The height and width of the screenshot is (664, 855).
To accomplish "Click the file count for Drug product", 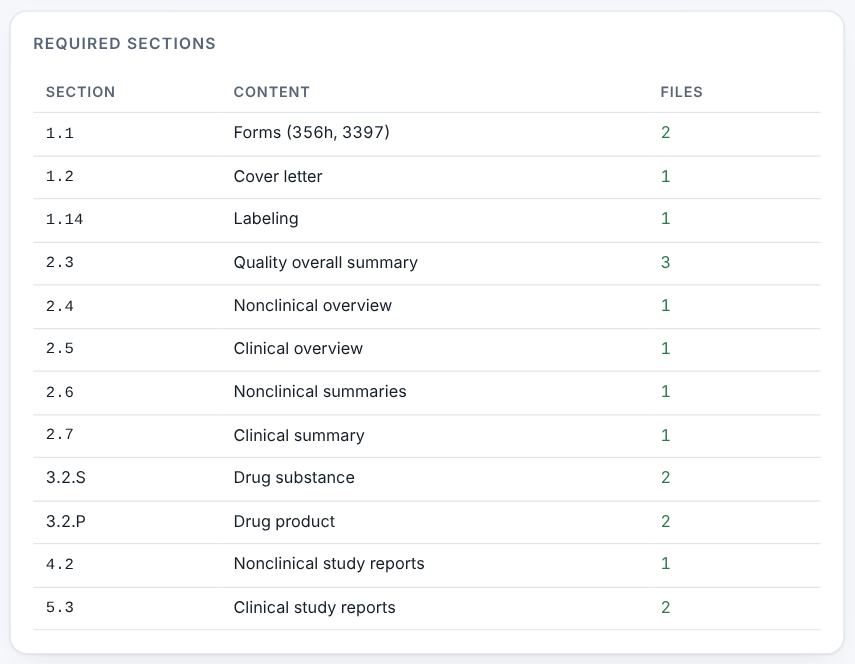I will pyautogui.click(x=665, y=521).
